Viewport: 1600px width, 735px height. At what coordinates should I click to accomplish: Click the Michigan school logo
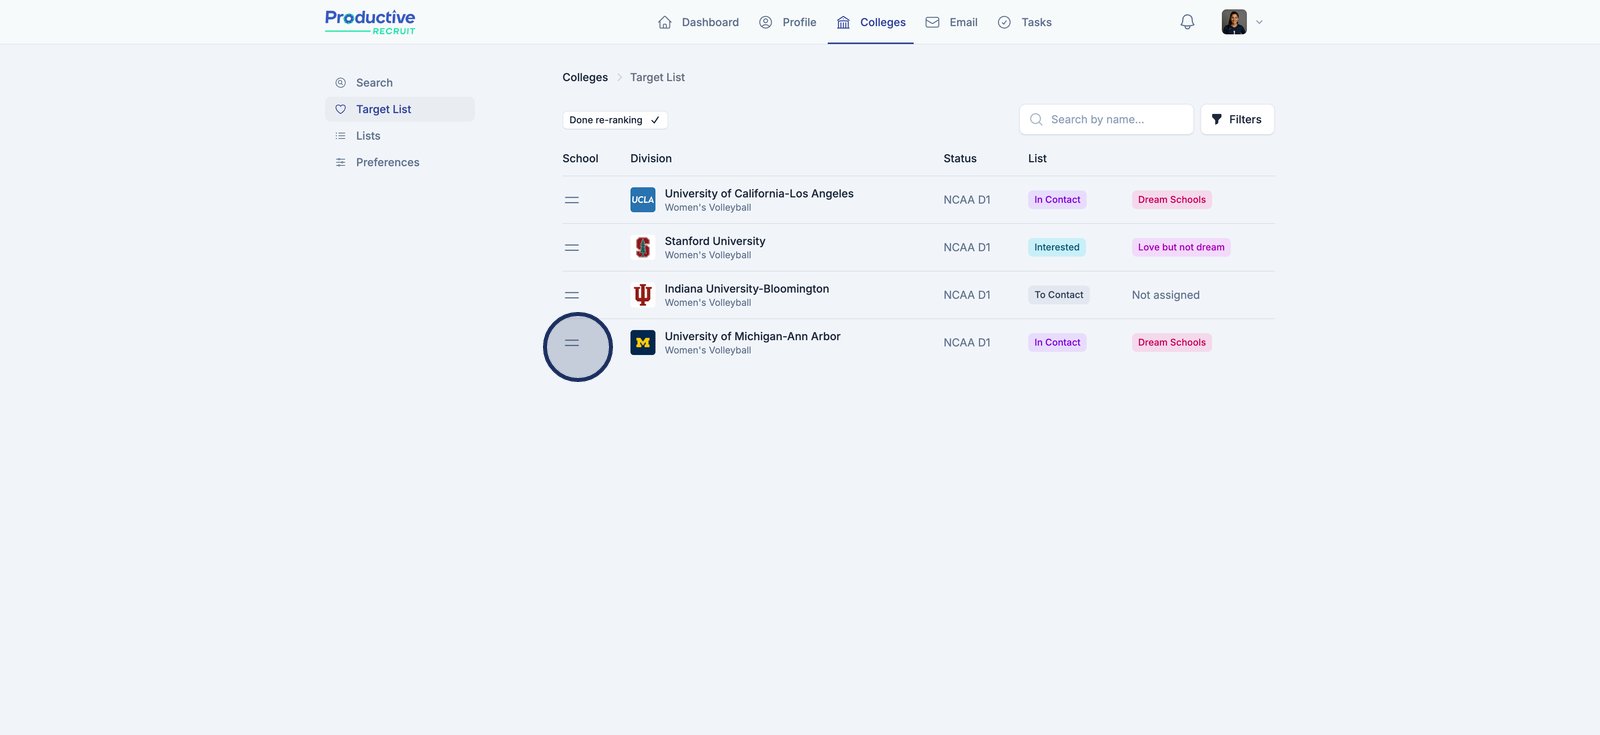click(642, 343)
